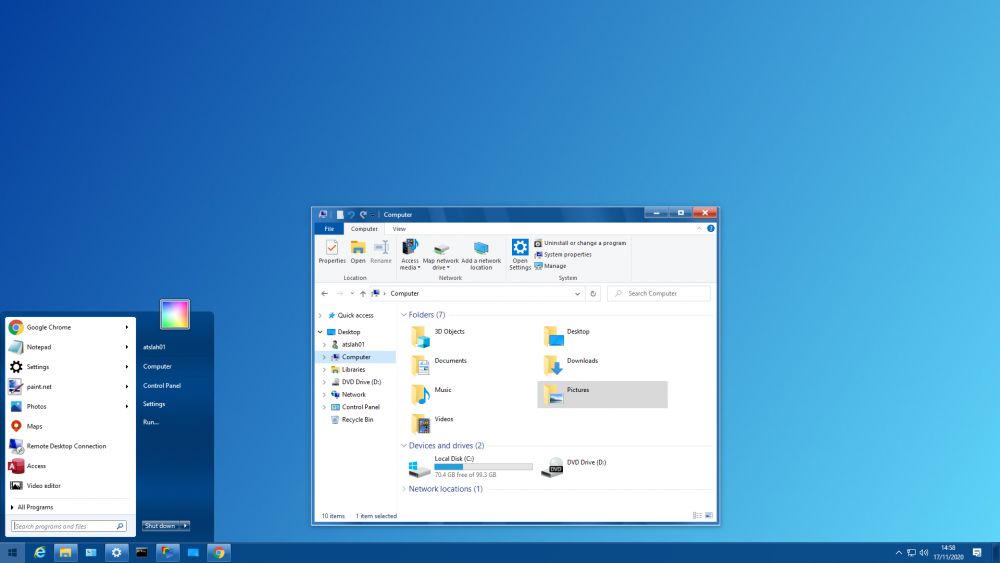This screenshot has height=563, width=1000.
Task: Click the Open Settings gear in the ribbon
Action: (520, 248)
